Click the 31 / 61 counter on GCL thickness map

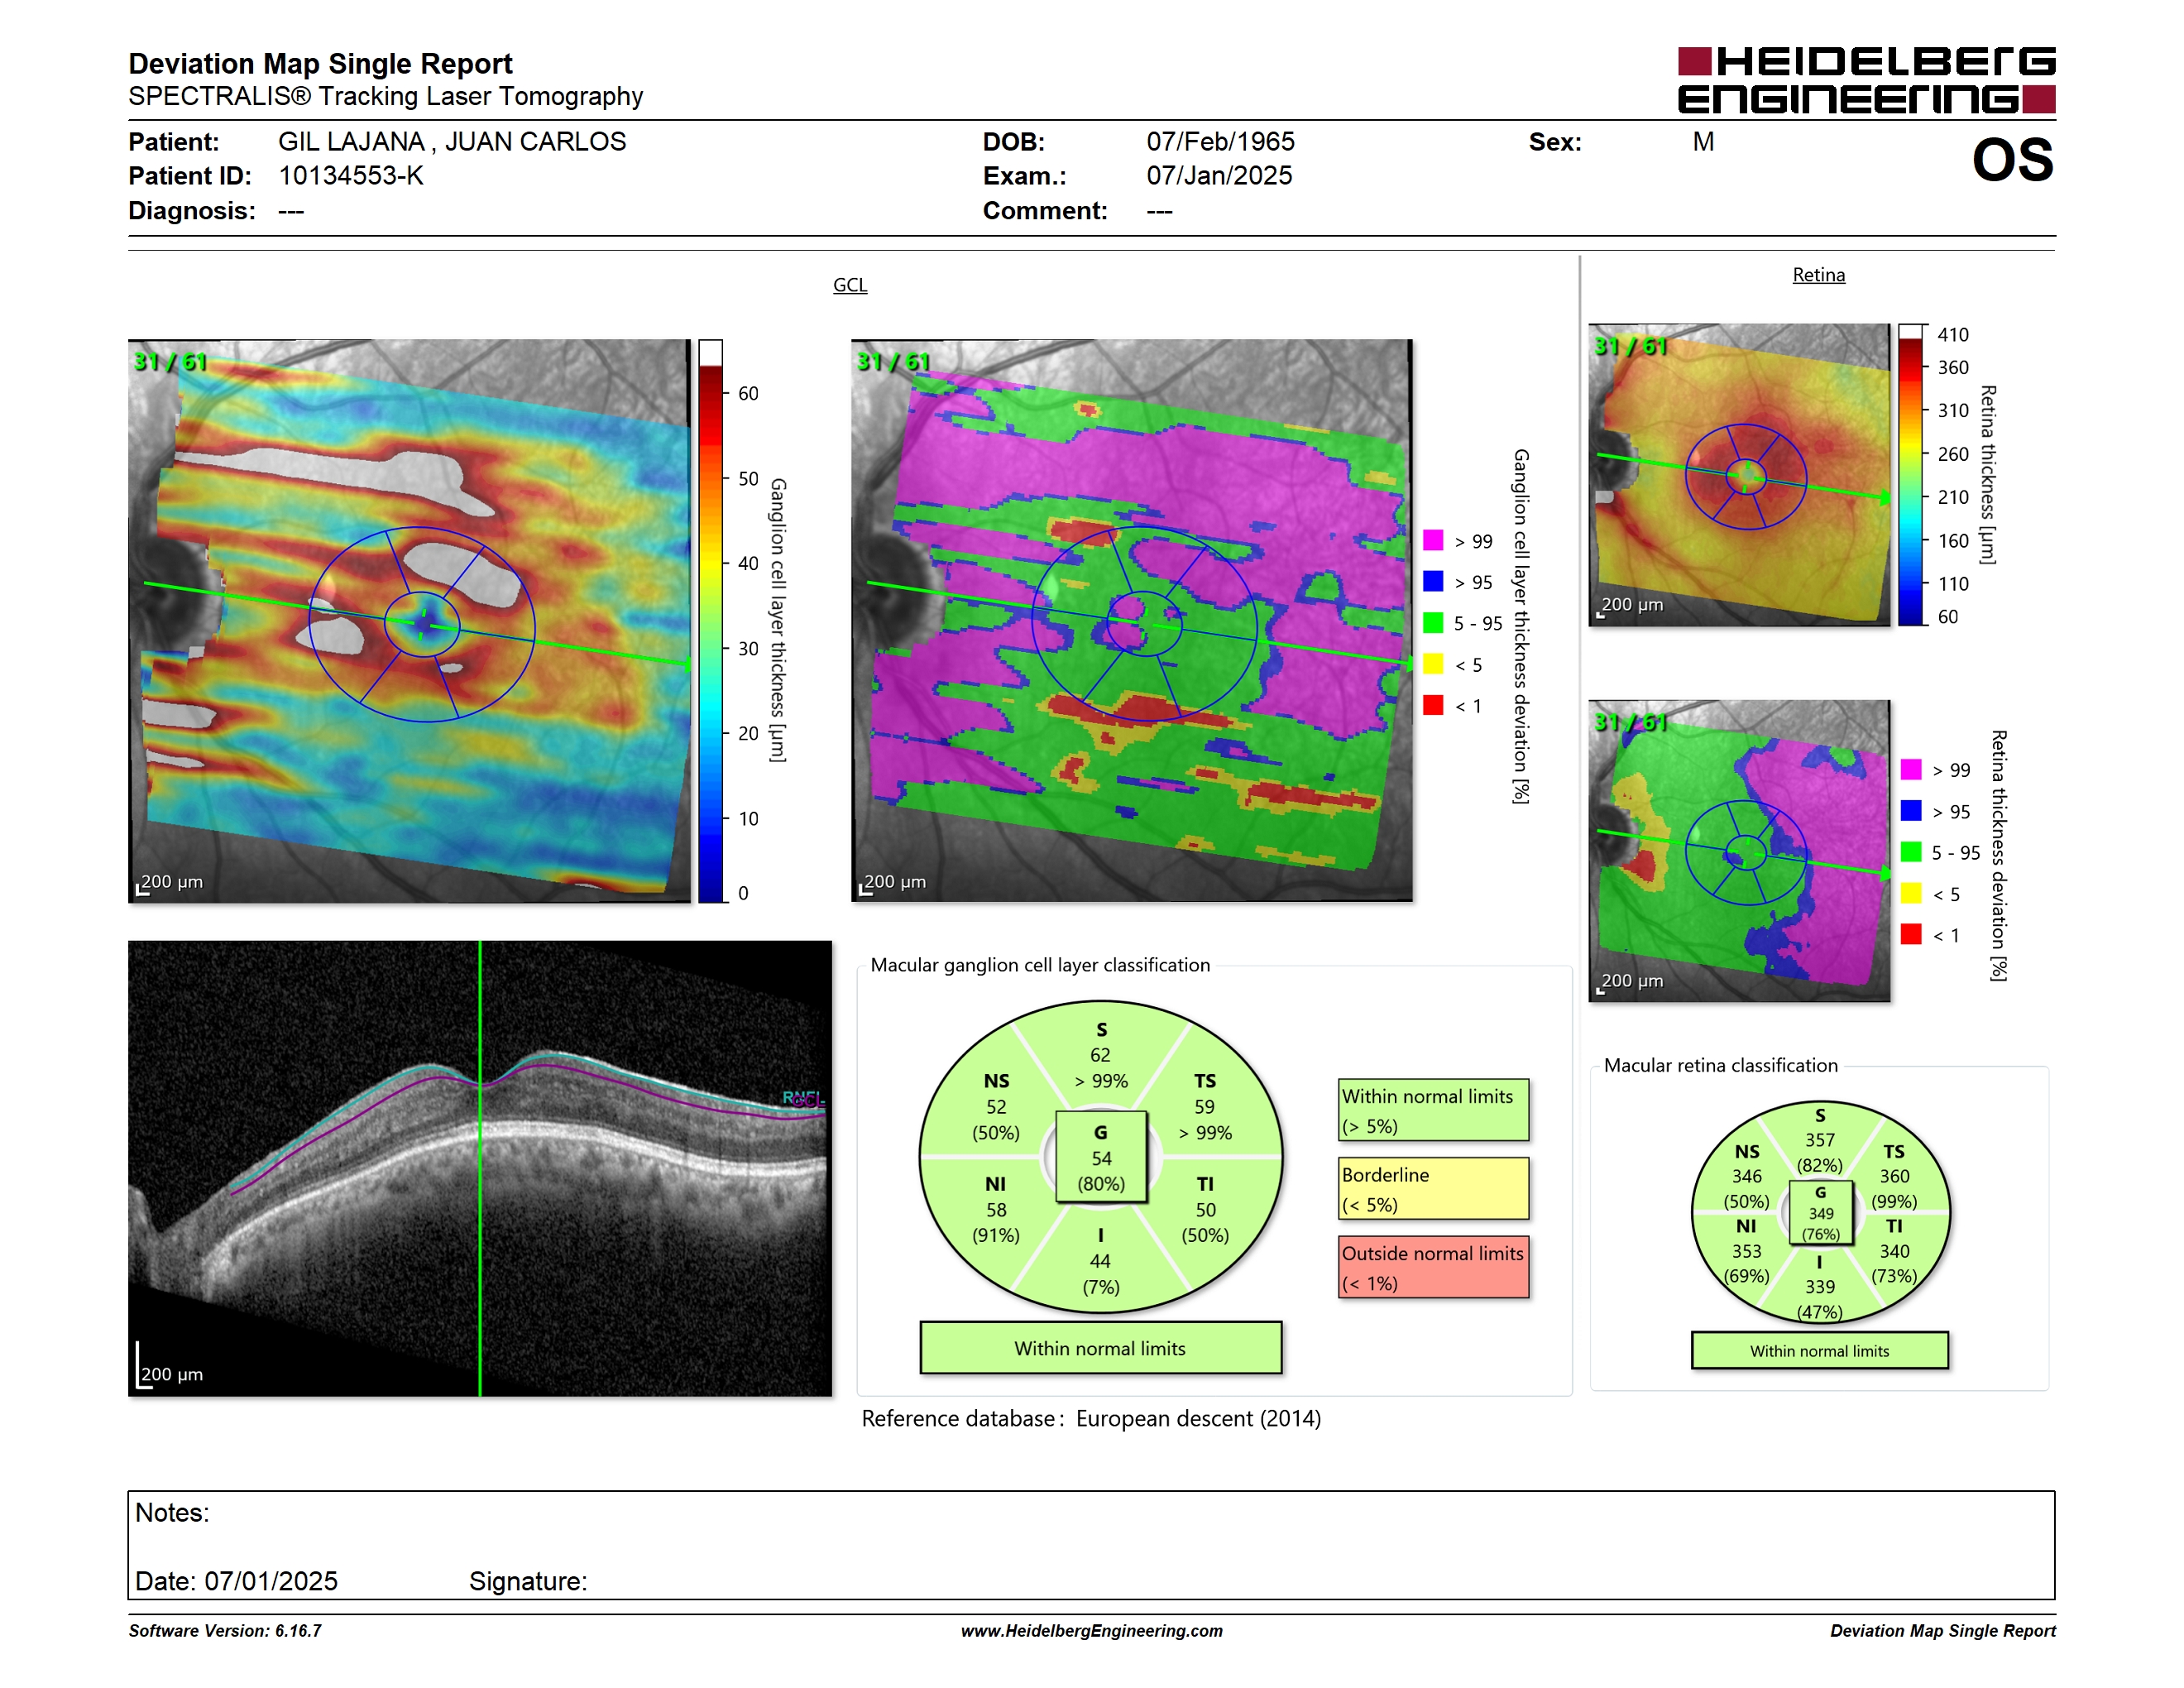pos(170,361)
